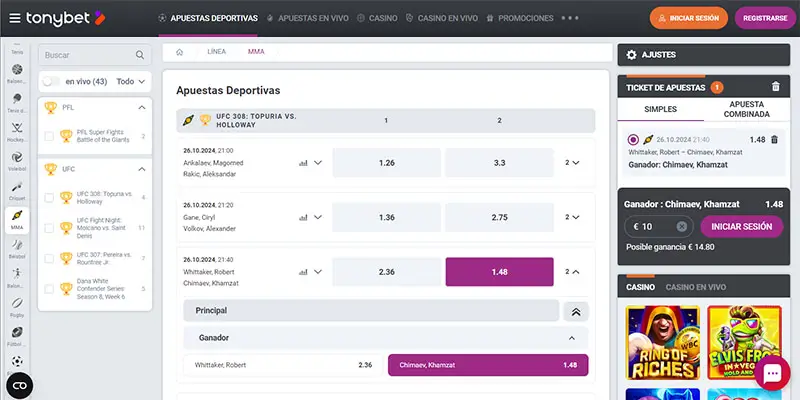
Task: Click the orange Iniciar Sesión header button
Action: 689,18
